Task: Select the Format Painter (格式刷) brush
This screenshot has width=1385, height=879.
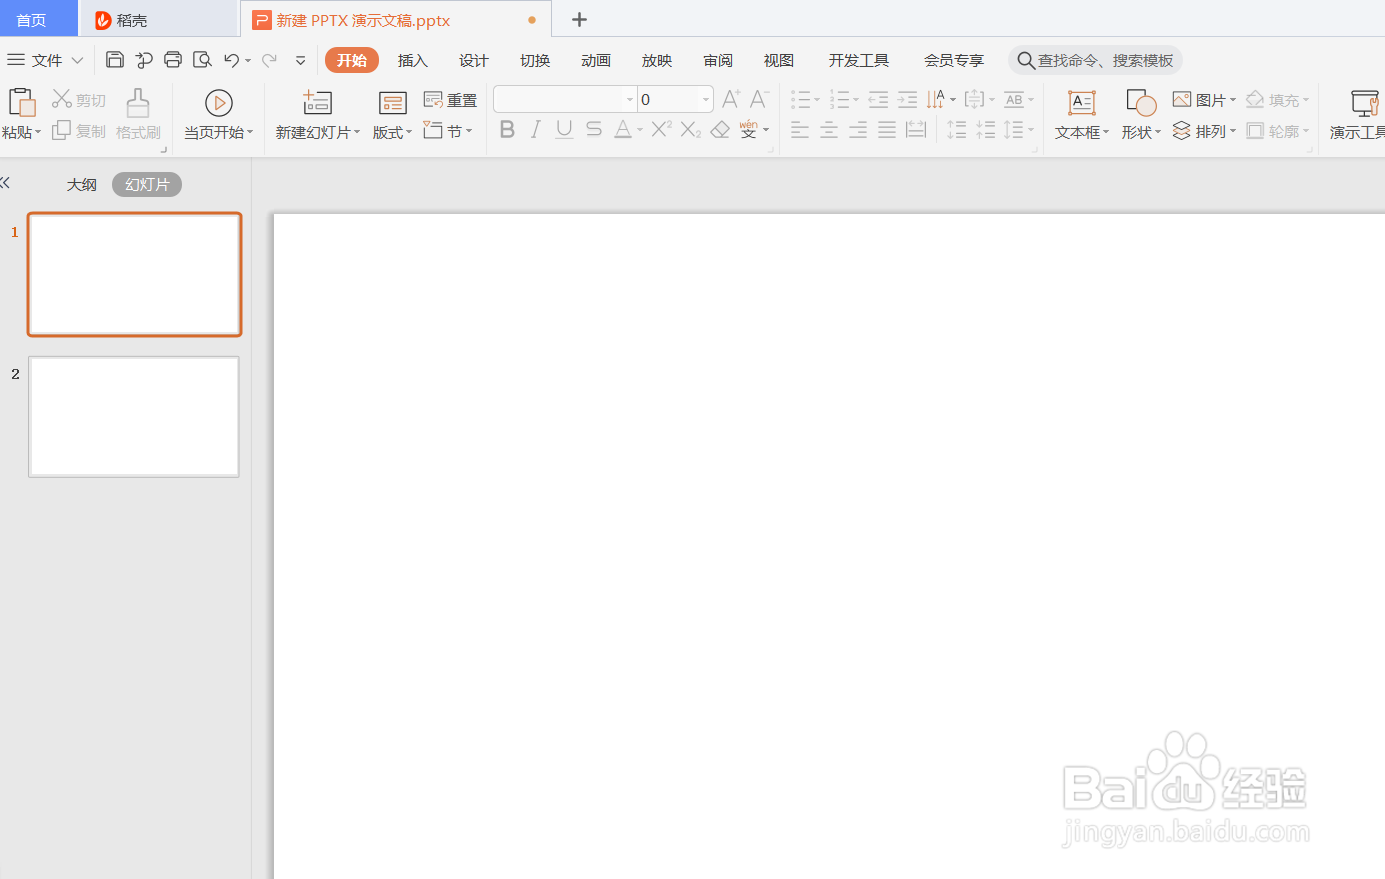Action: [138, 103]
